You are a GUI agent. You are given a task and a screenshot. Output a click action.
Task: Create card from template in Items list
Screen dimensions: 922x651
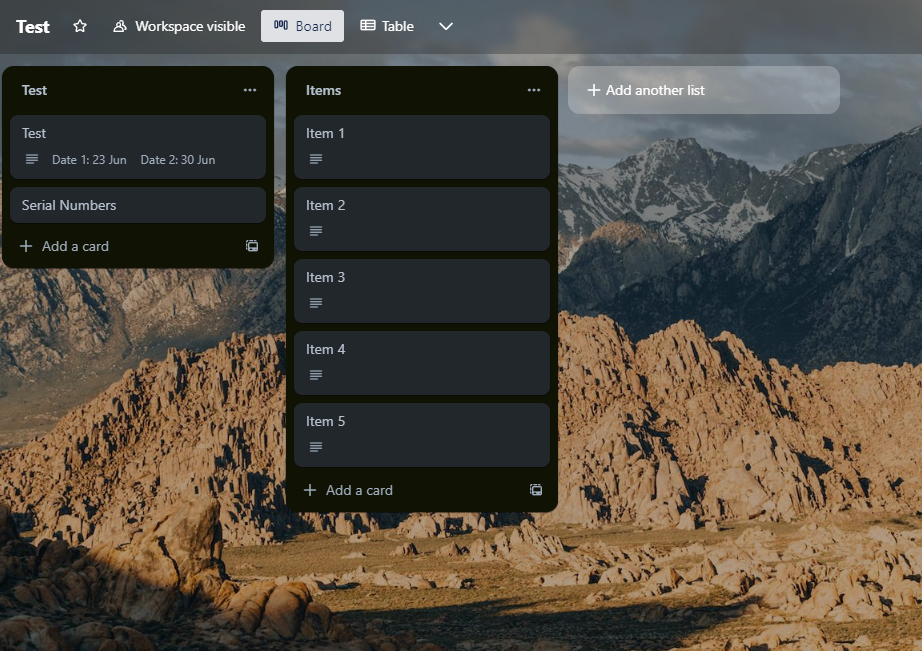pyautogui.click(x=536, y=490)
